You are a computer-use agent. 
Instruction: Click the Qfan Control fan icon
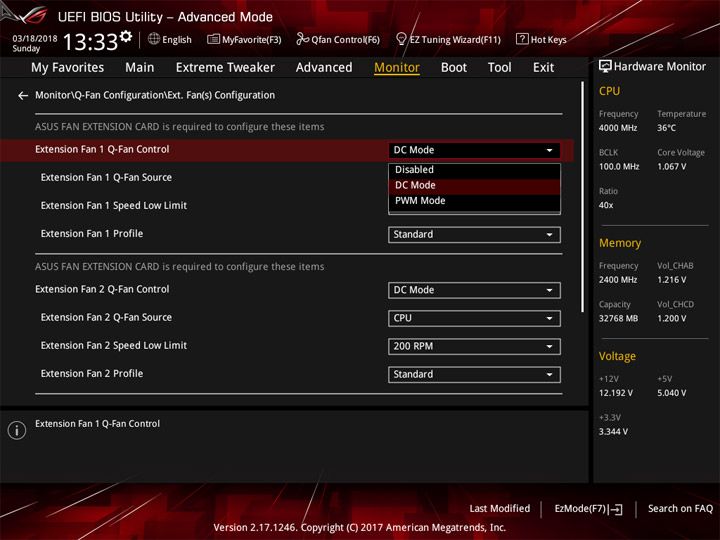point(302,39)
